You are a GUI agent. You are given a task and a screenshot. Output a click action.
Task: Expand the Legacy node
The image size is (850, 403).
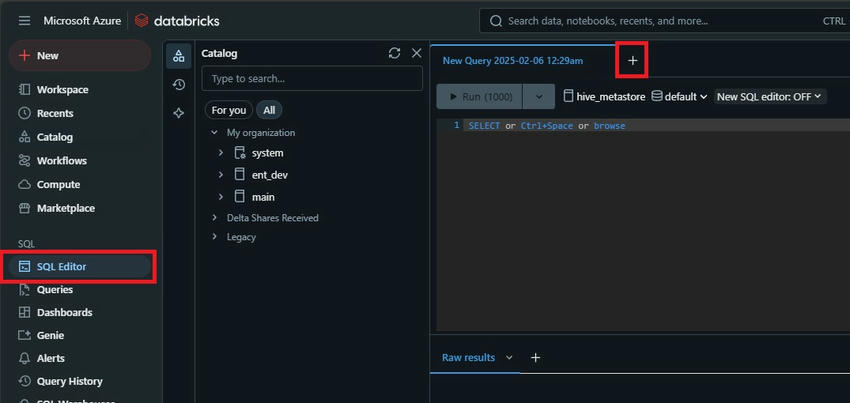pos(215,236)
